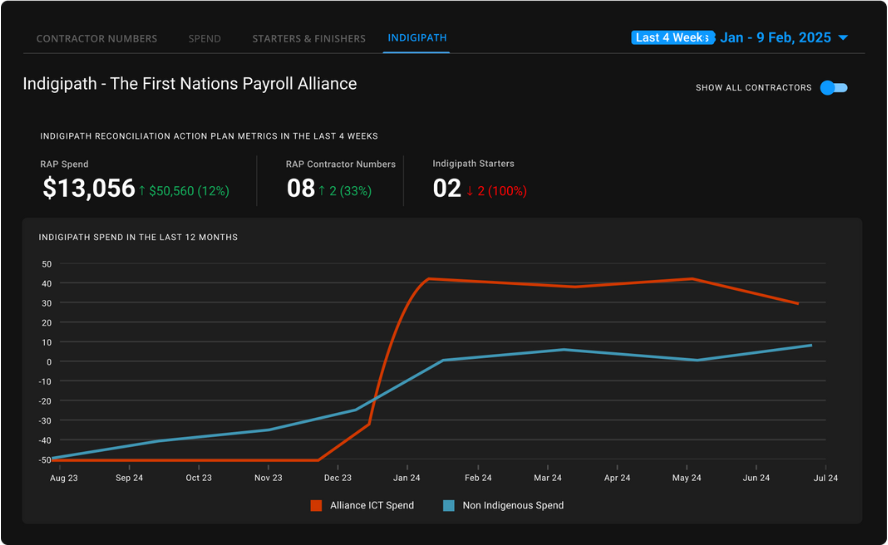This screenshot has width=888, height=545.
Task: Click the y-axis value -50
Action: [45, 460]
